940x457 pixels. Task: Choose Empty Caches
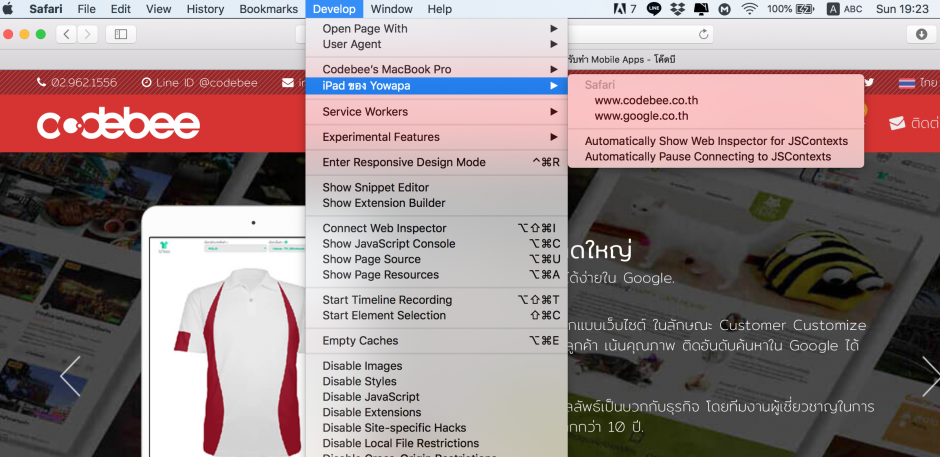tap(436, 340)
